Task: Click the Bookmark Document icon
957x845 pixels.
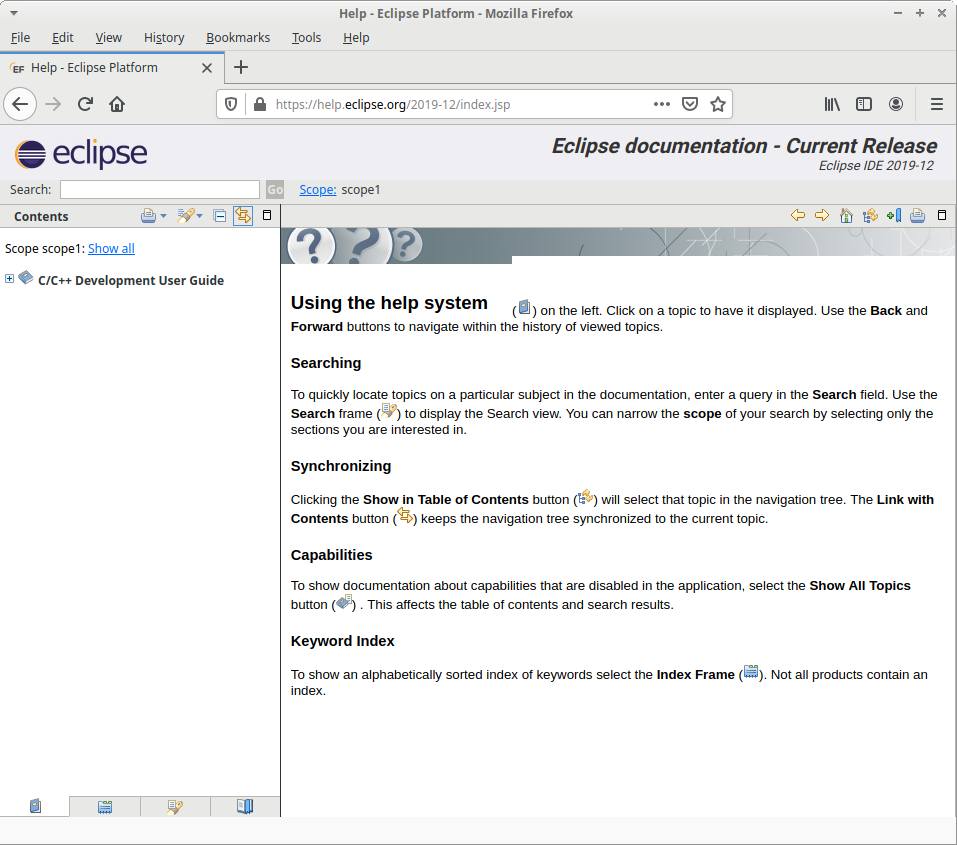Action: 894,215
